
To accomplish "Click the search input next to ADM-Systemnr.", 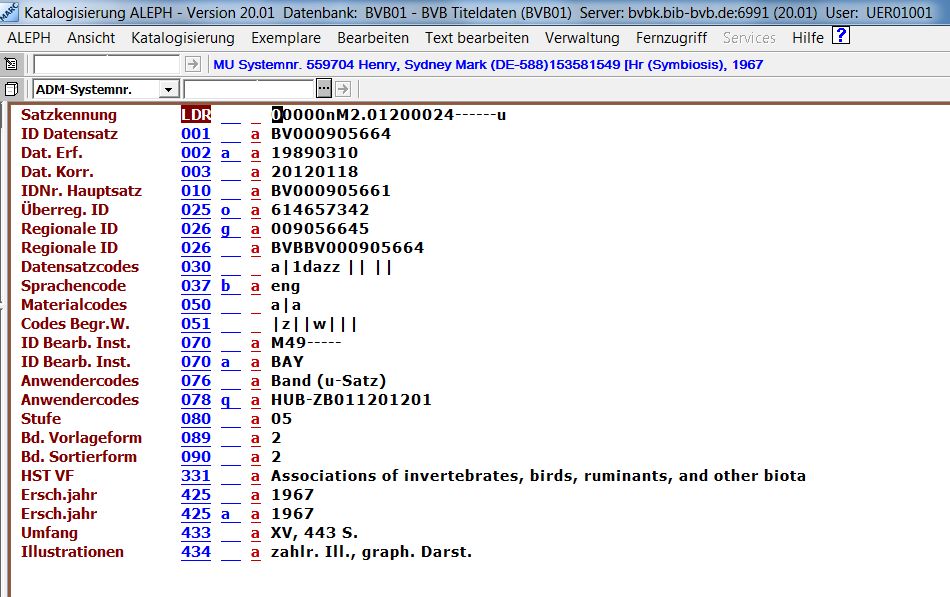I will 248,89.
